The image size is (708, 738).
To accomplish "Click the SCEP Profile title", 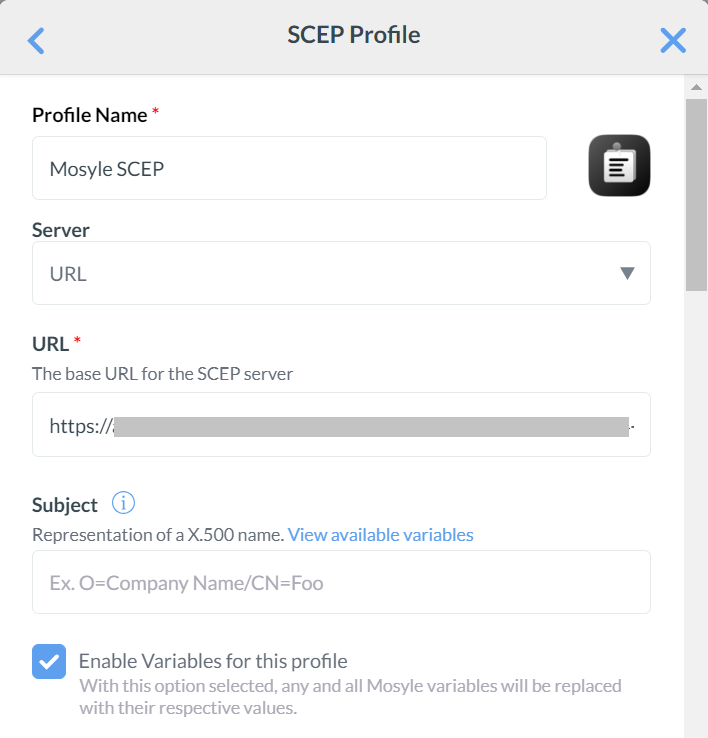I will pos(354,35).
